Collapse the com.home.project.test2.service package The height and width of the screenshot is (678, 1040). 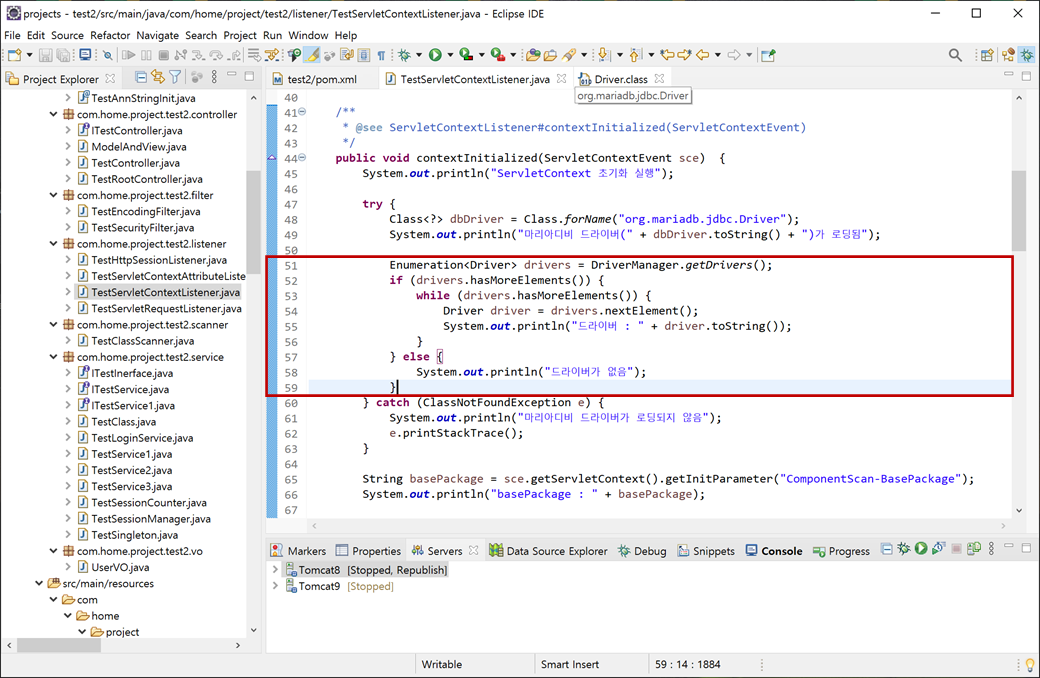click(x=53, y=357)
